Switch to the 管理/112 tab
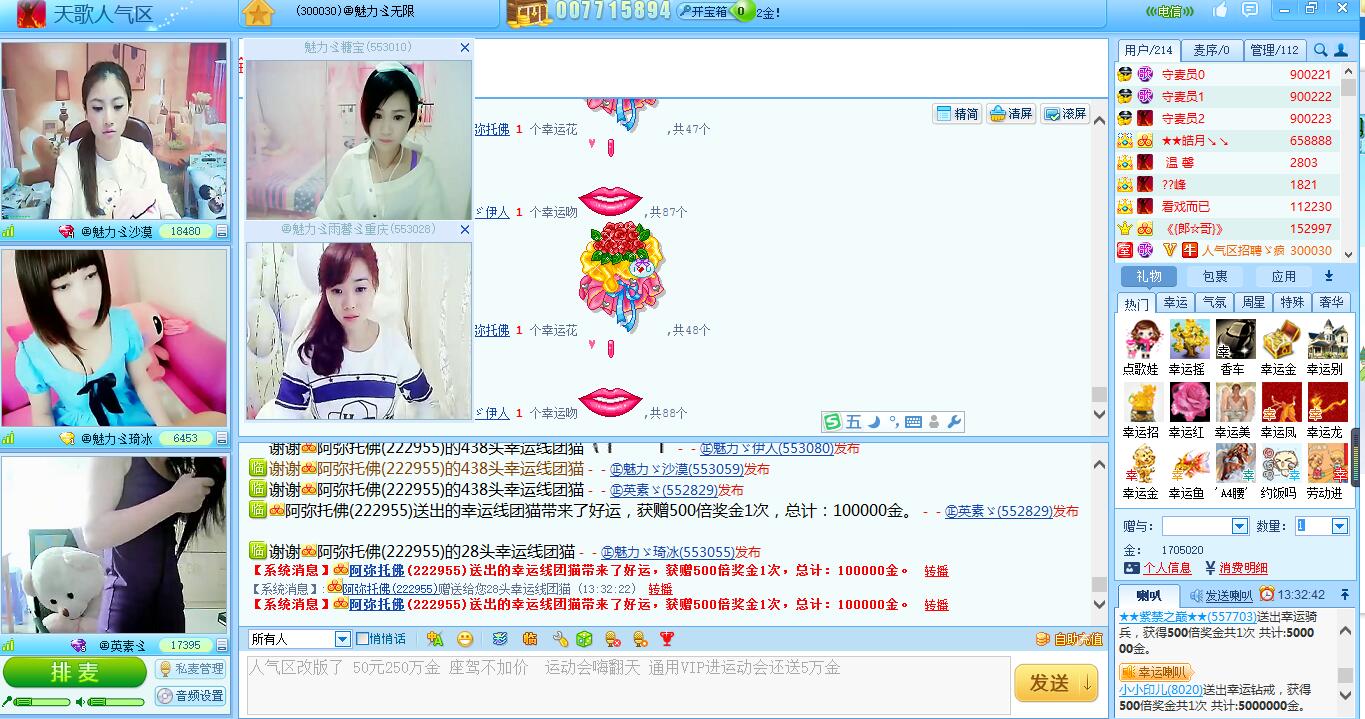 coord(1274,50)
